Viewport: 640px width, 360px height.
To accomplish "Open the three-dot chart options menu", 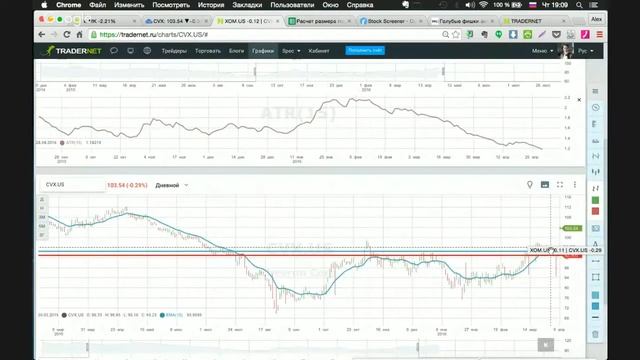I will coord(575,184).
